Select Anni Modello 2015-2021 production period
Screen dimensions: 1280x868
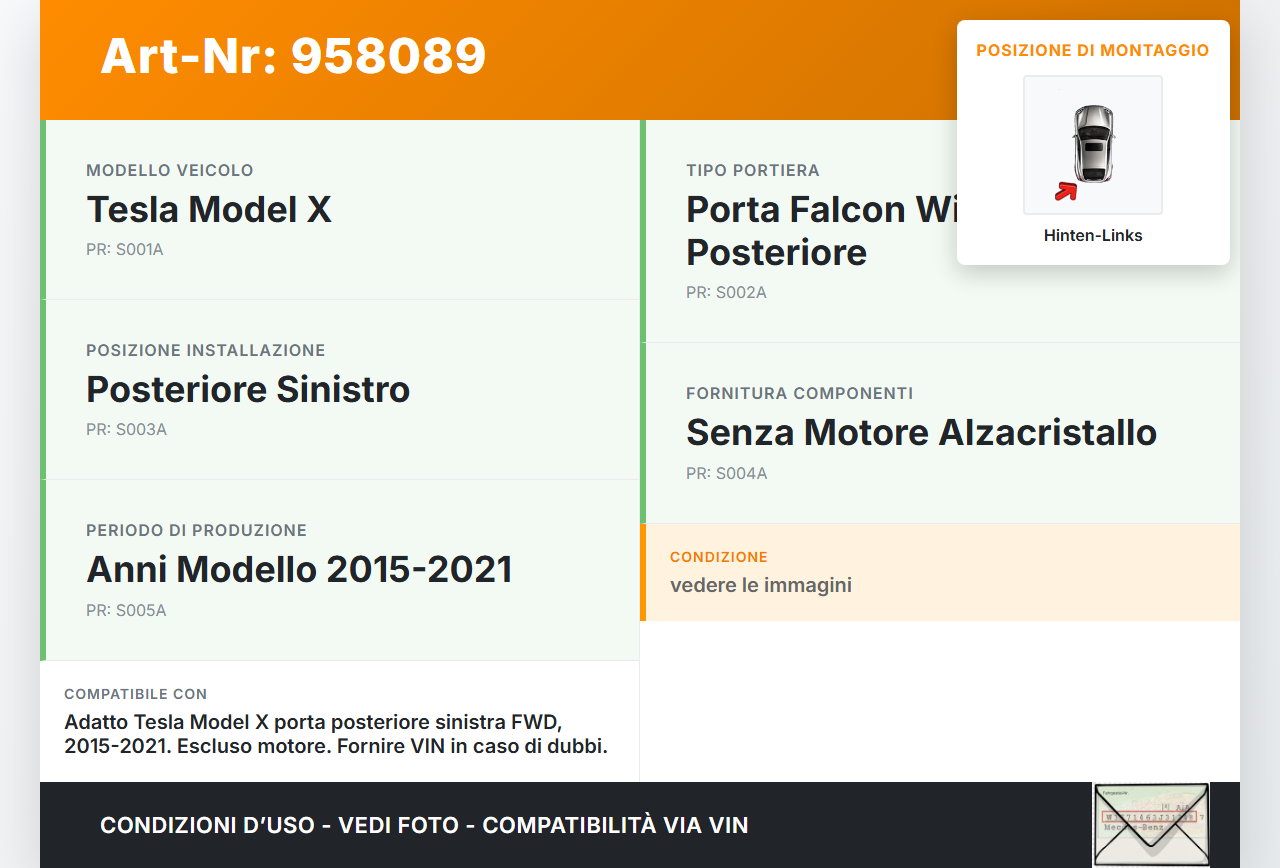299,569
